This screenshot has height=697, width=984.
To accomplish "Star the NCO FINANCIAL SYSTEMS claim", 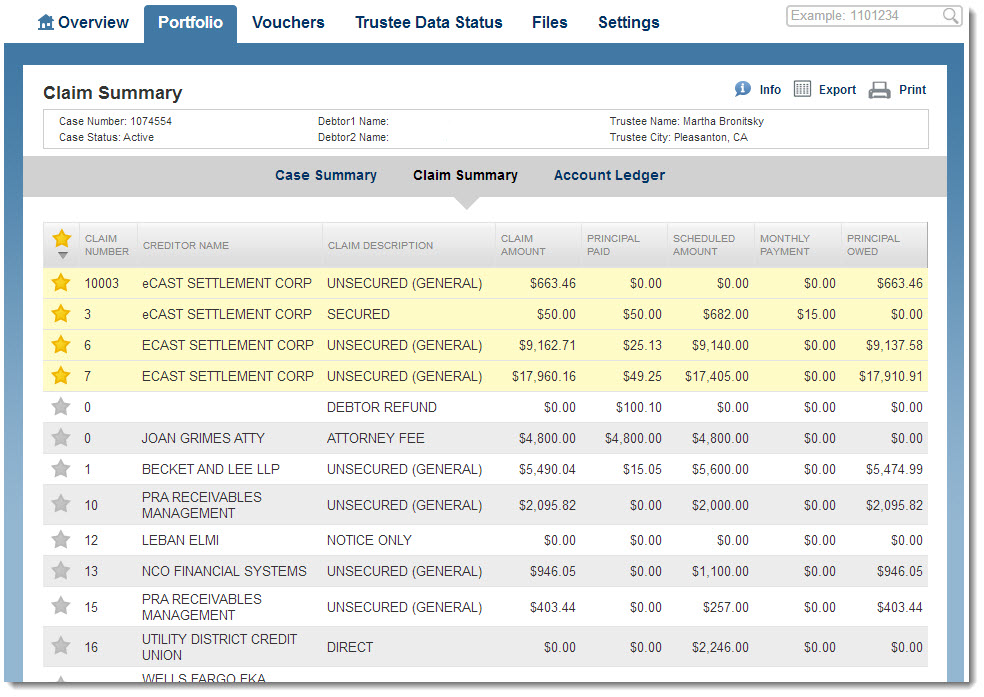I will pos(61,571).
